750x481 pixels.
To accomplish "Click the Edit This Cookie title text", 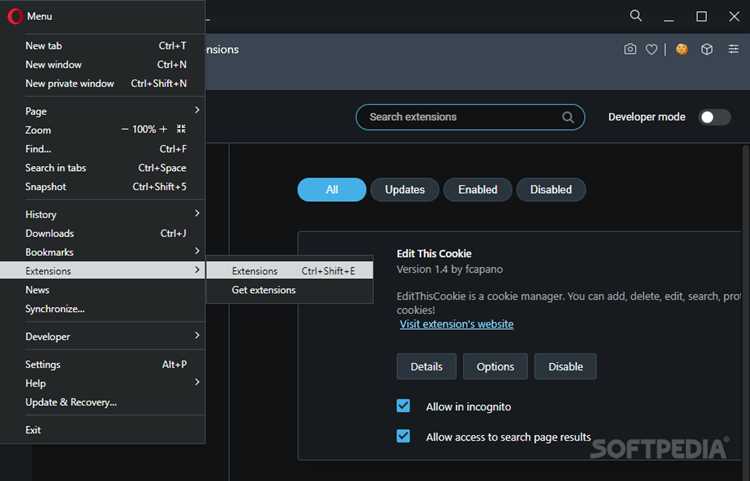I will pos(434,254).
